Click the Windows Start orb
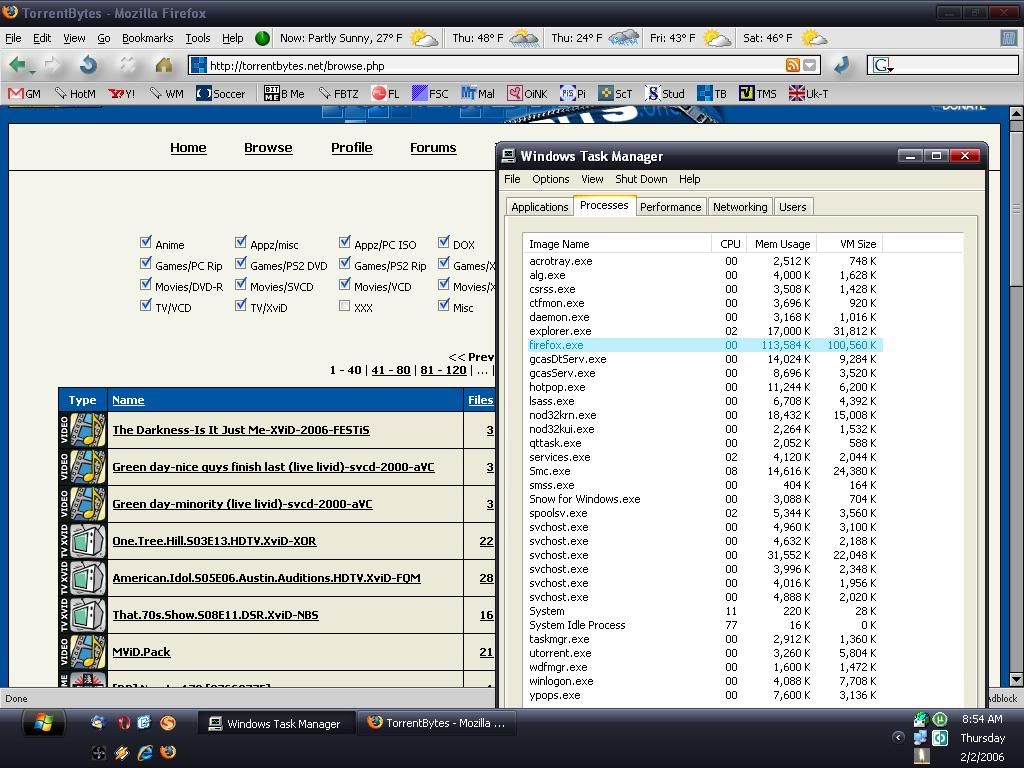 [42, 723]
